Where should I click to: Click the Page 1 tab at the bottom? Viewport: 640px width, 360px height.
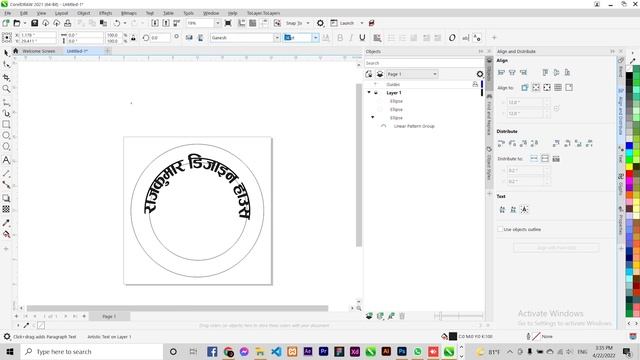point(109,316)
